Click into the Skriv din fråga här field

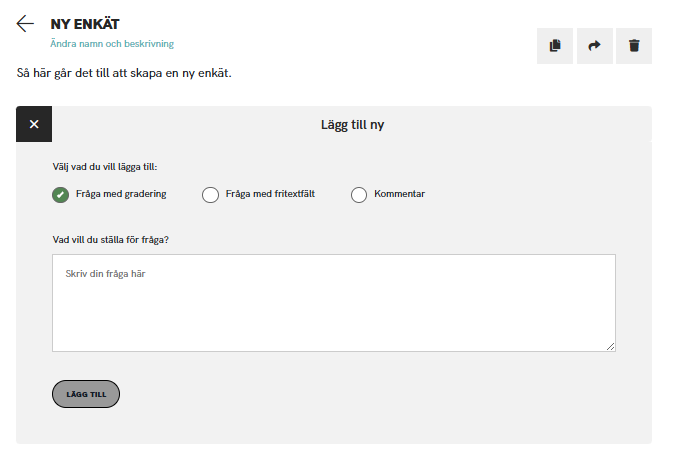tap(333, 303)
